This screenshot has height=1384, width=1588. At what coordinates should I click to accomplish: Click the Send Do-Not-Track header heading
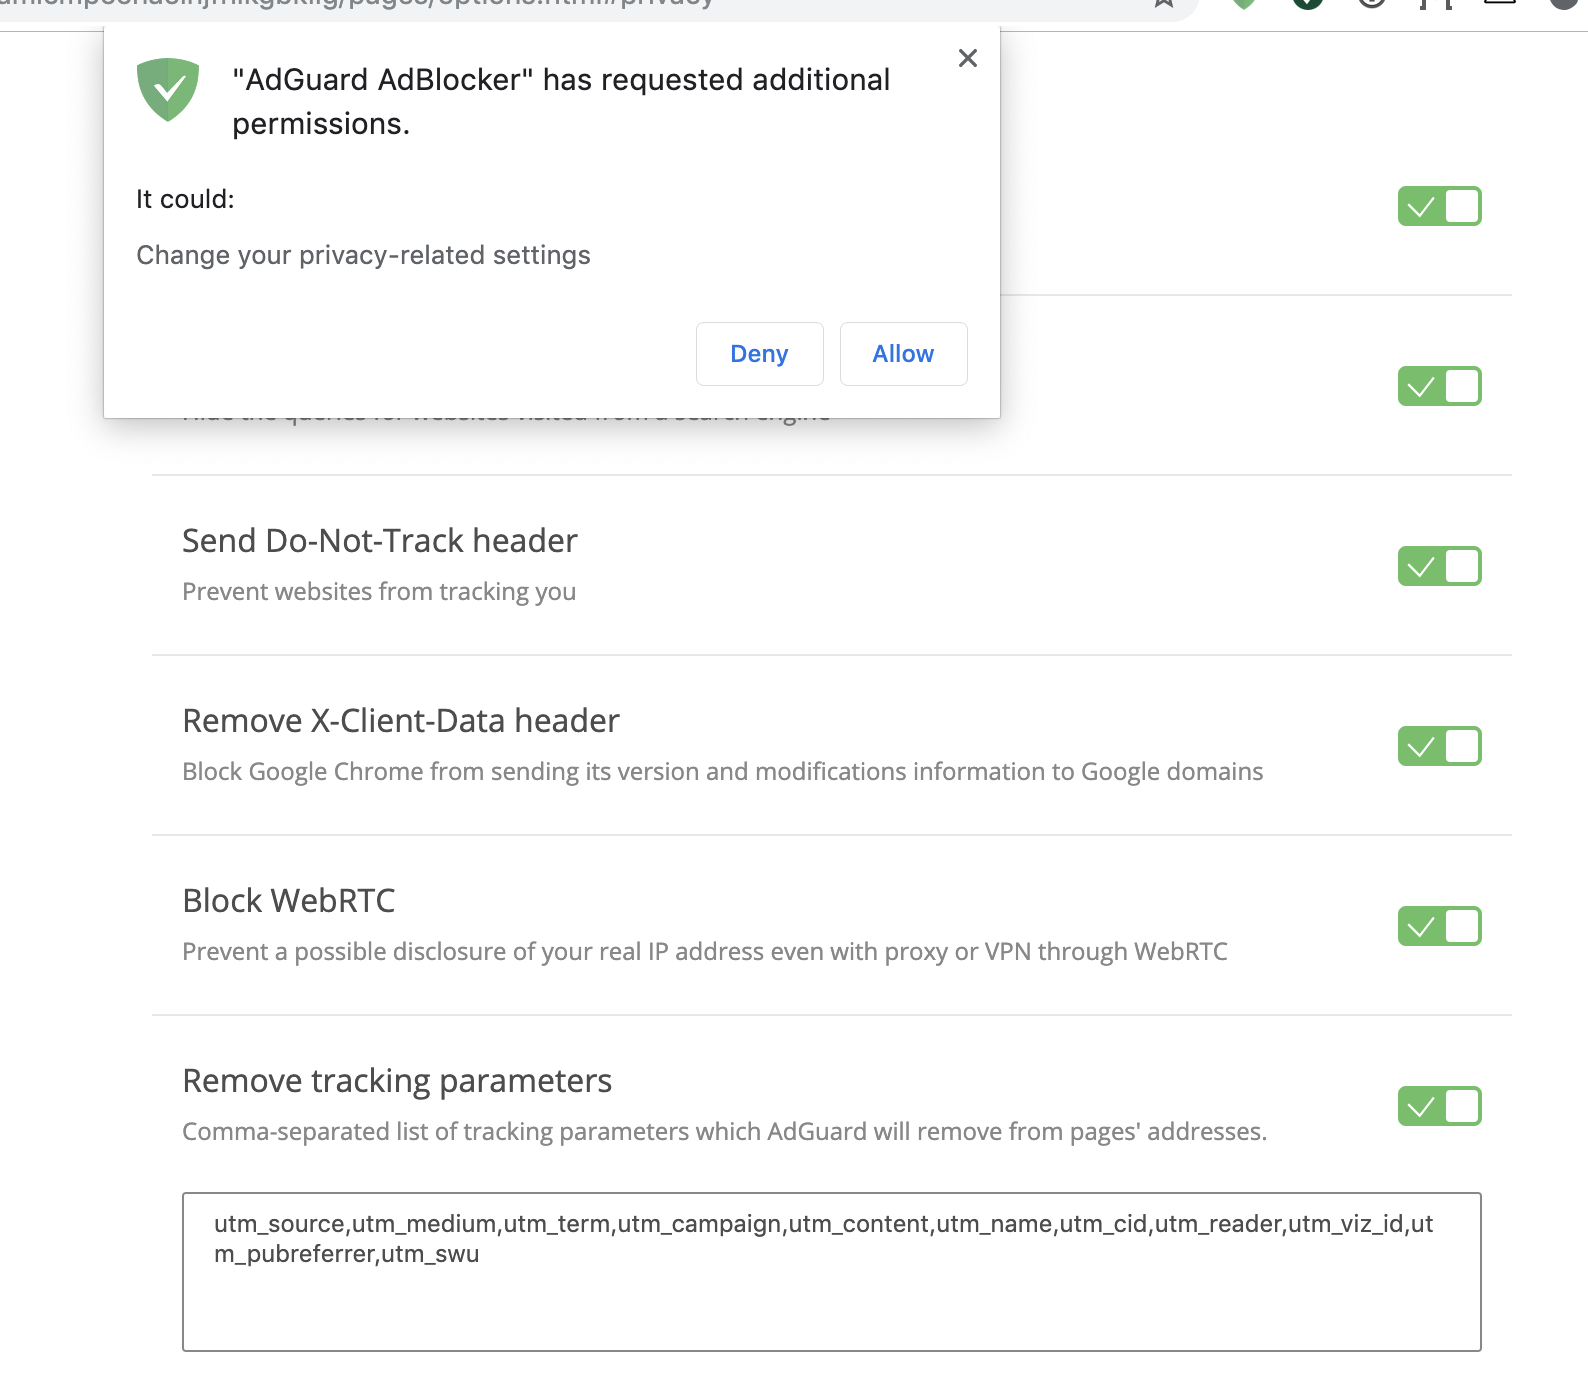pos(379,540)
